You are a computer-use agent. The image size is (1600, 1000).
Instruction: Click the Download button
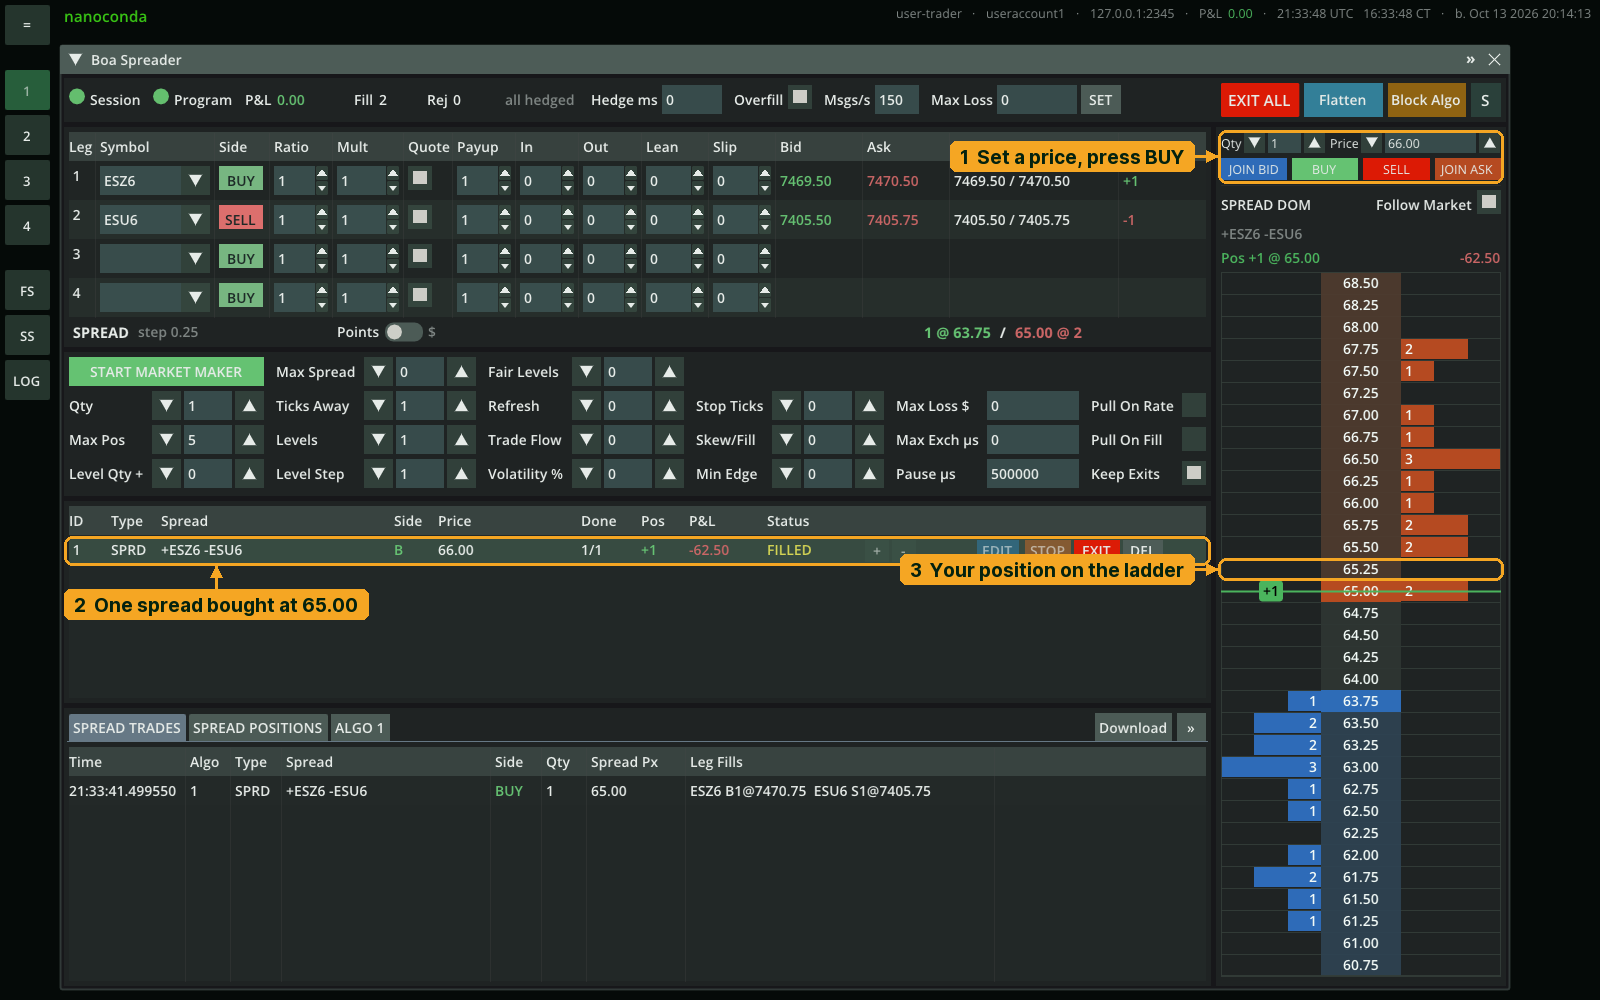(1133, 728)
